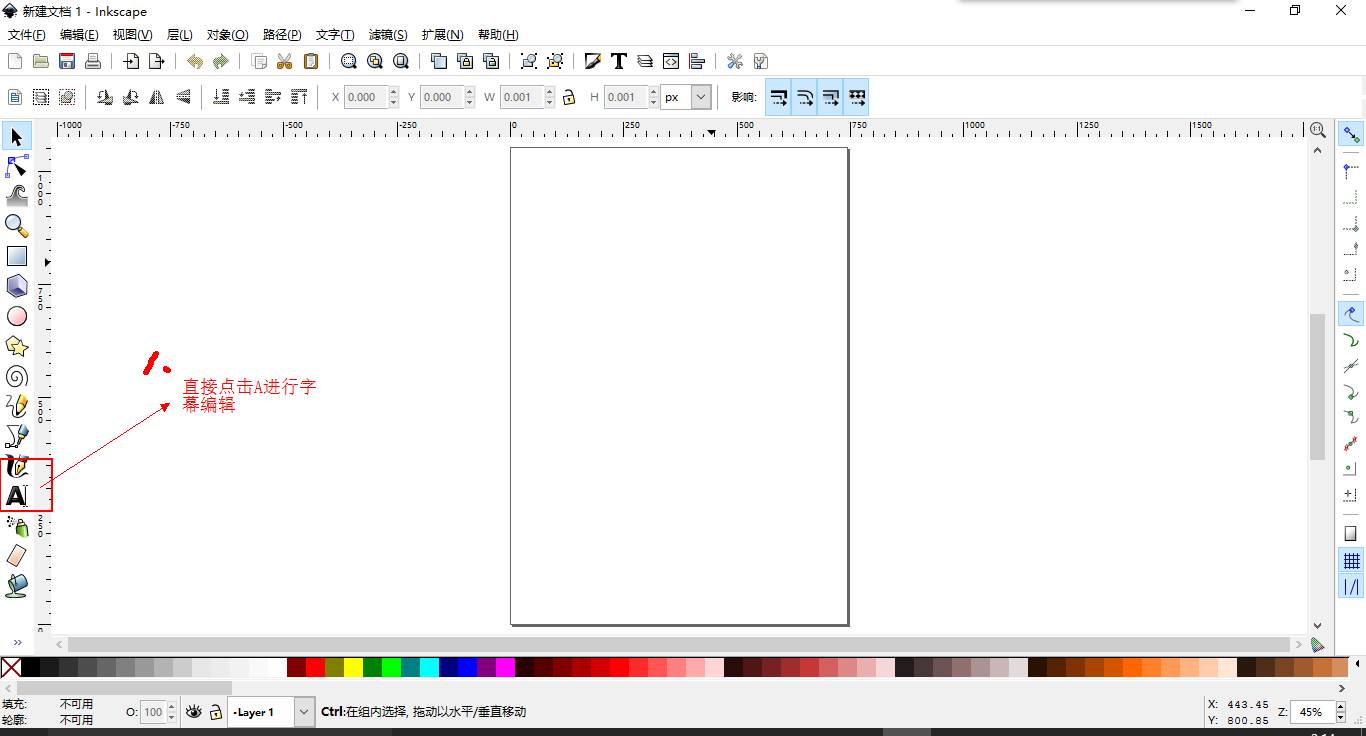The width and height of the screenshot is (1366, 736).
Task: Click the X position stepper arrows
Action: [x=393, y=97]
